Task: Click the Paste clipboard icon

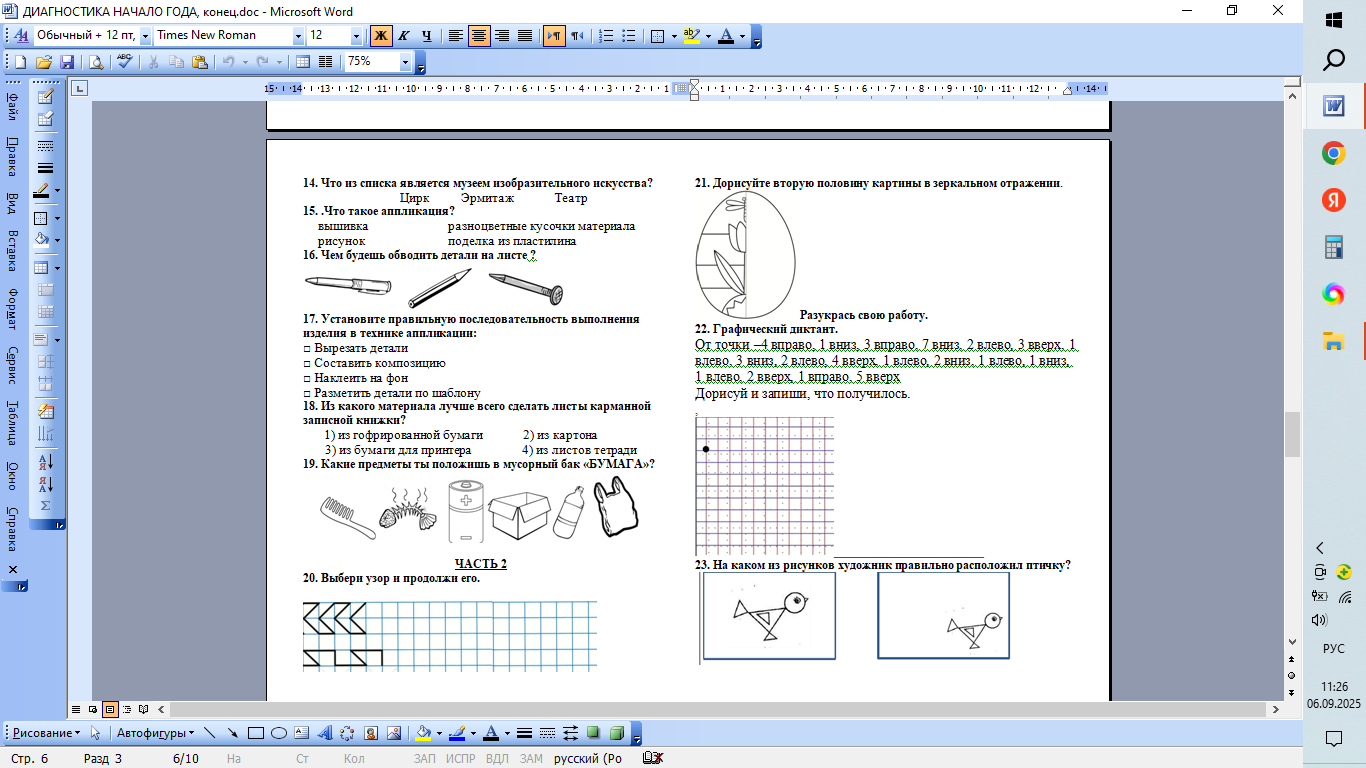Action: (x=199, y=62)
